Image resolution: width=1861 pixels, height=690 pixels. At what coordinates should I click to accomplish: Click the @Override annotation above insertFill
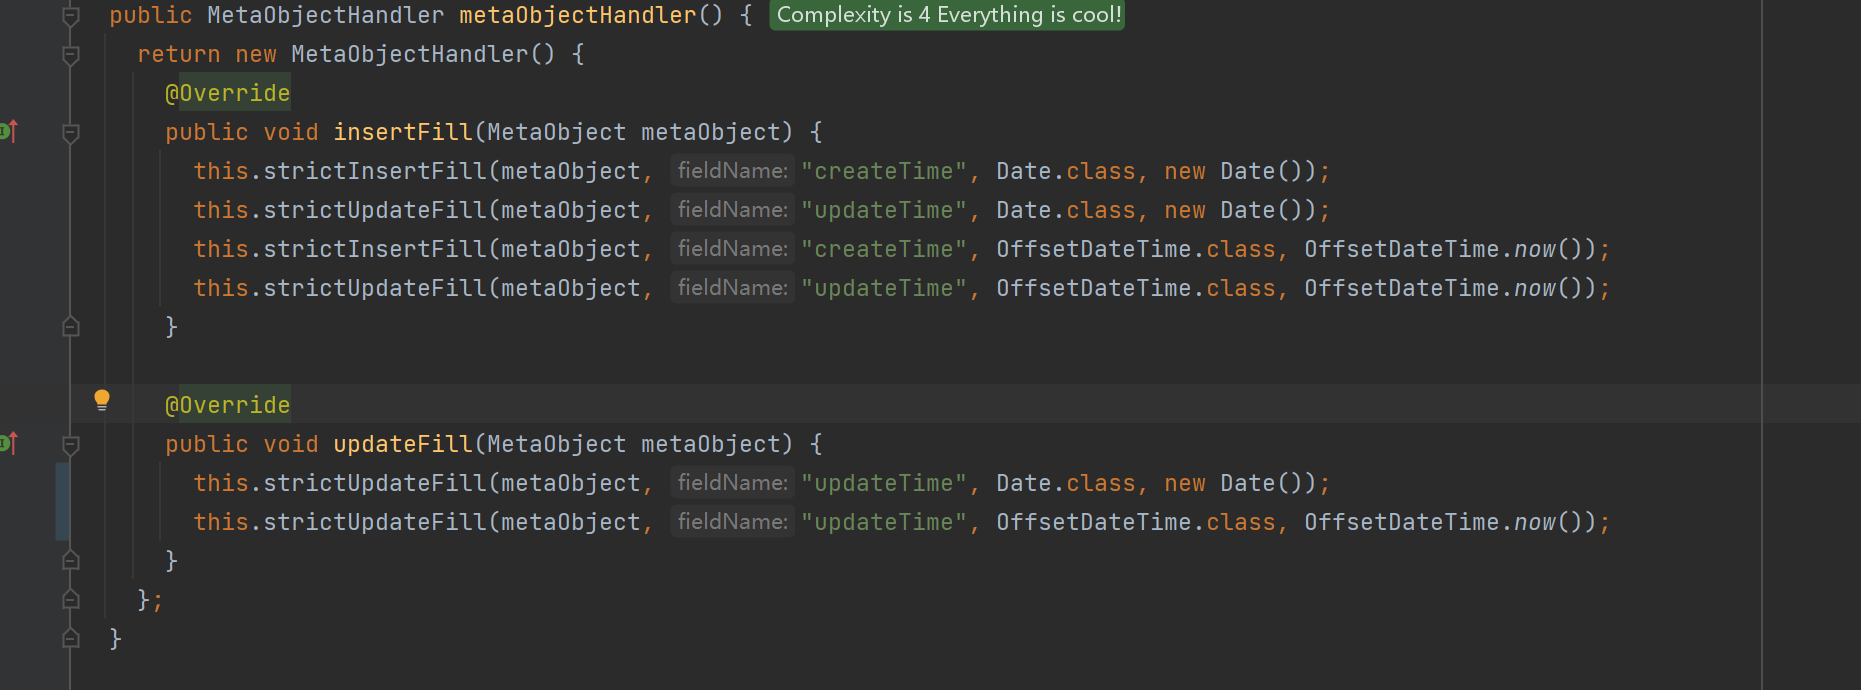227,93
